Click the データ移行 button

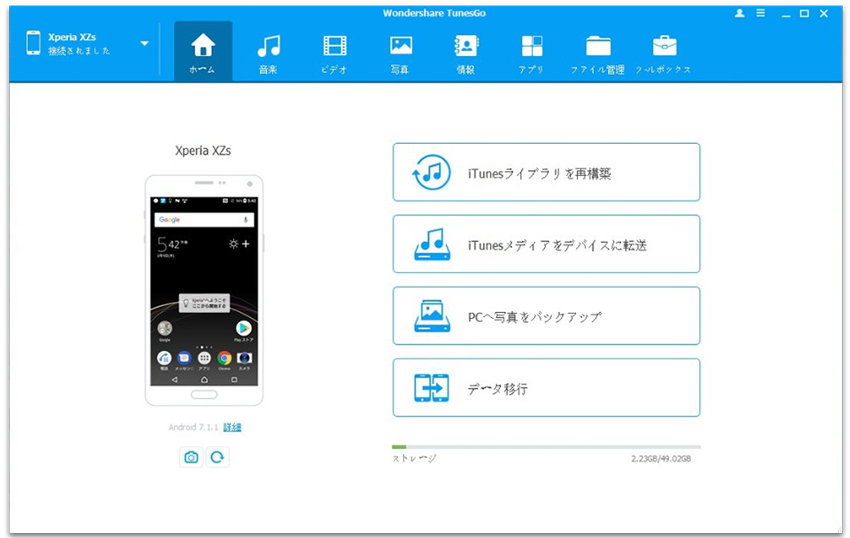click(x=546, y=388)
